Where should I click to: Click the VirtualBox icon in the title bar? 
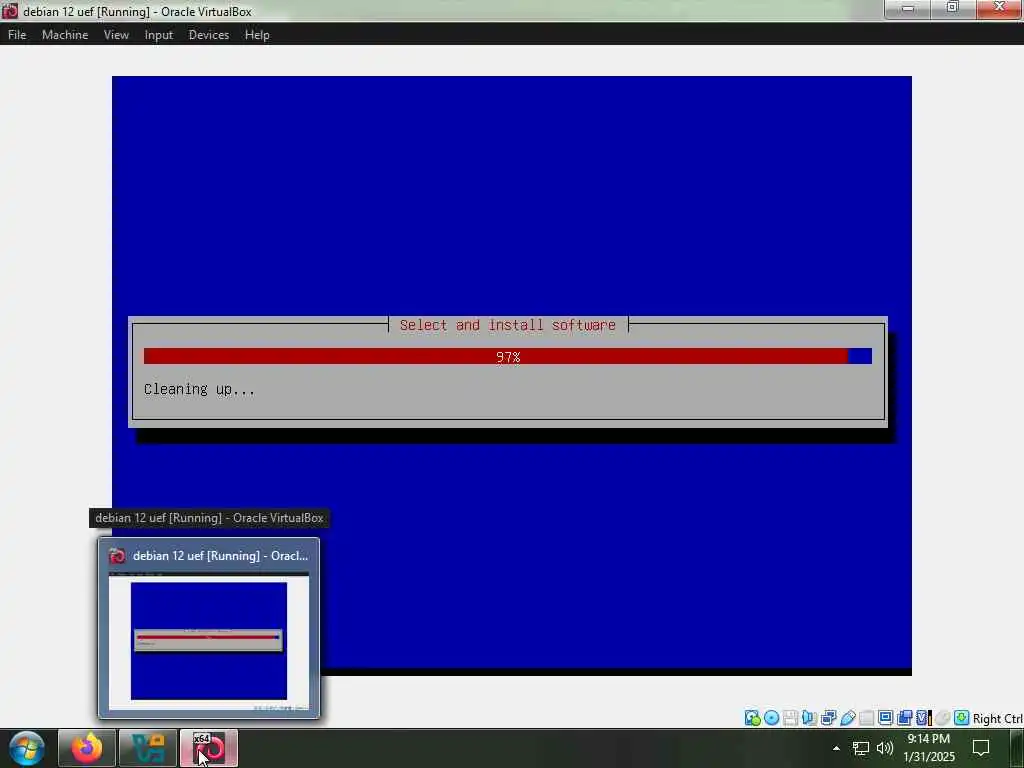click(x=10, y=11)
